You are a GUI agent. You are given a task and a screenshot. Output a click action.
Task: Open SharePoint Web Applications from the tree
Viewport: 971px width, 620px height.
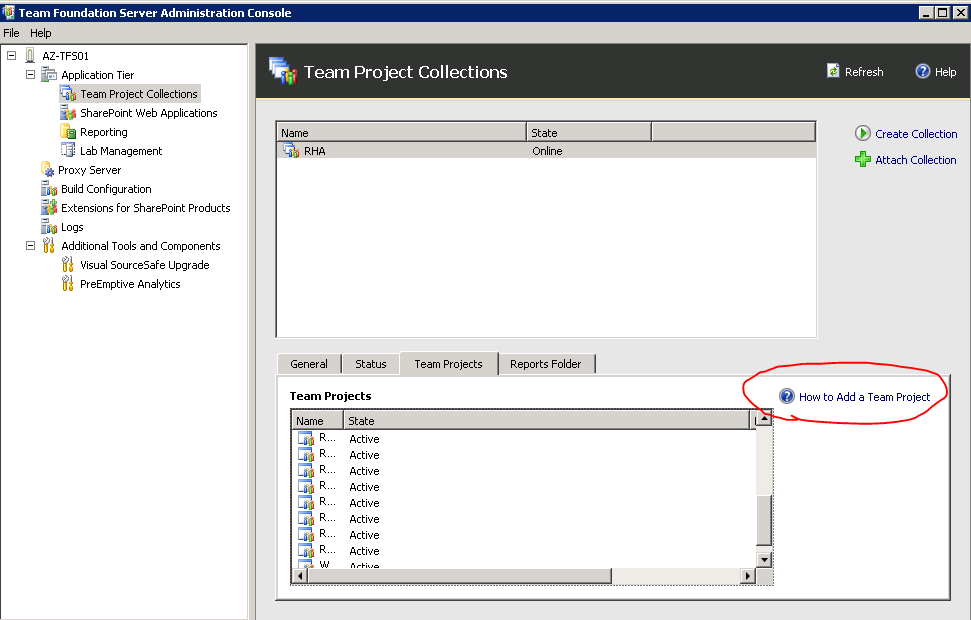coord(146,112)
